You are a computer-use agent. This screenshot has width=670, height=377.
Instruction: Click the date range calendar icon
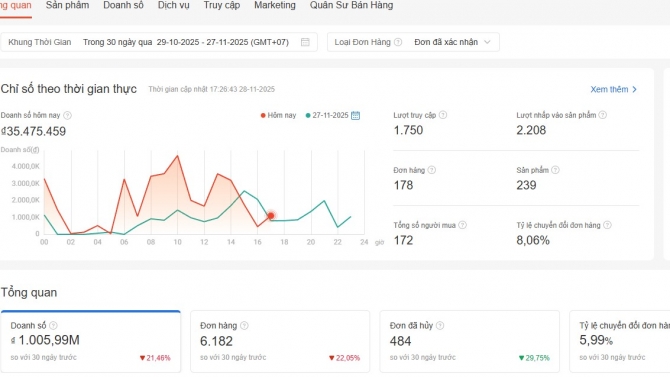point(305,42)
